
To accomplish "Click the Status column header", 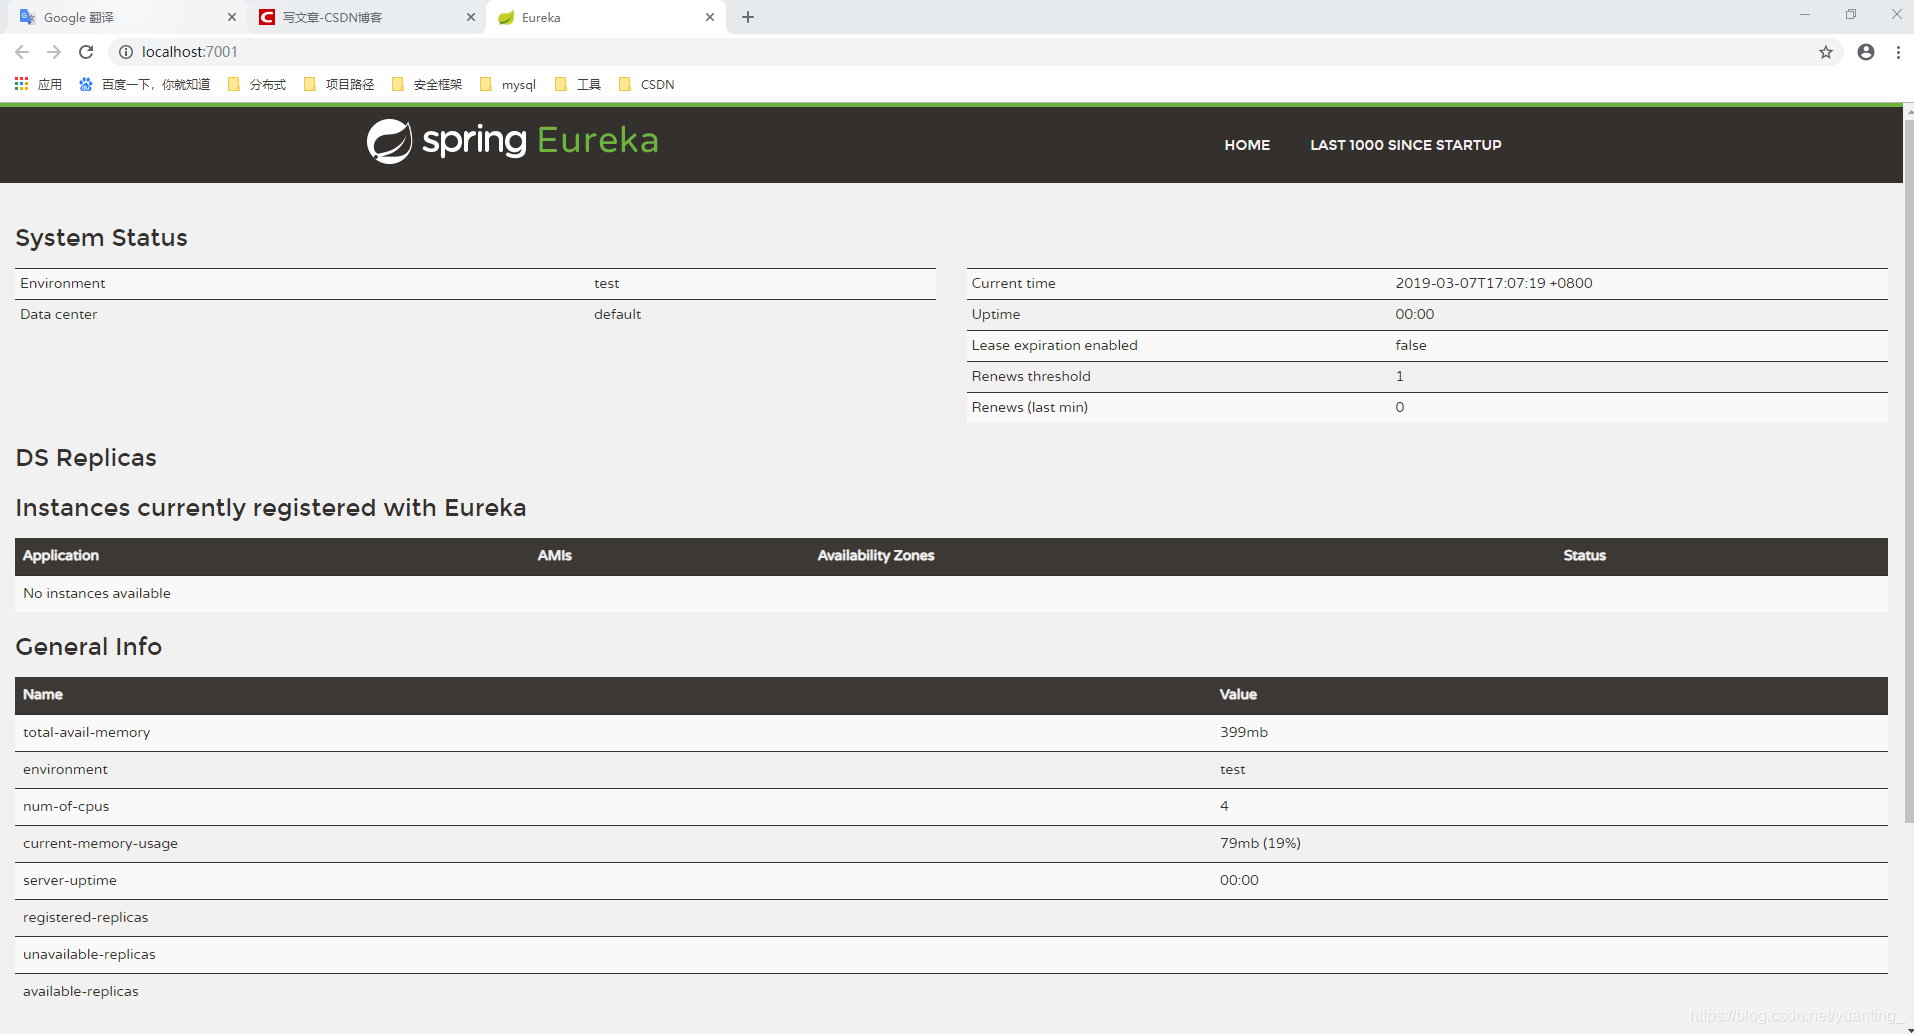I will [x=1585, y=556].
